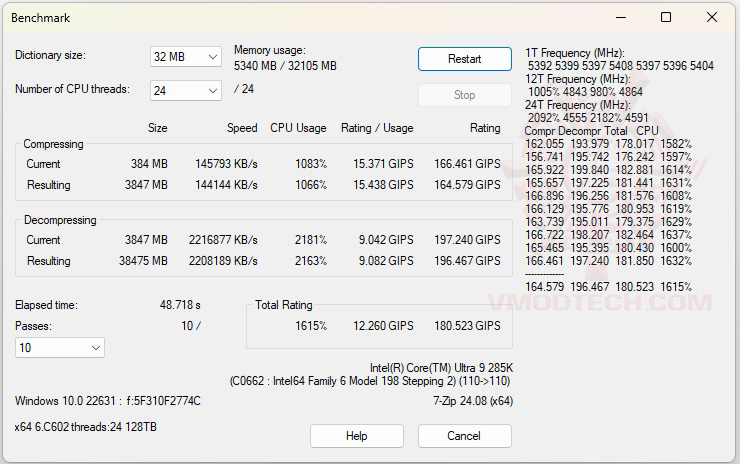
Task: Click Compressing Current rating 166.461 GIPS
Action: (x=467, y=164)
